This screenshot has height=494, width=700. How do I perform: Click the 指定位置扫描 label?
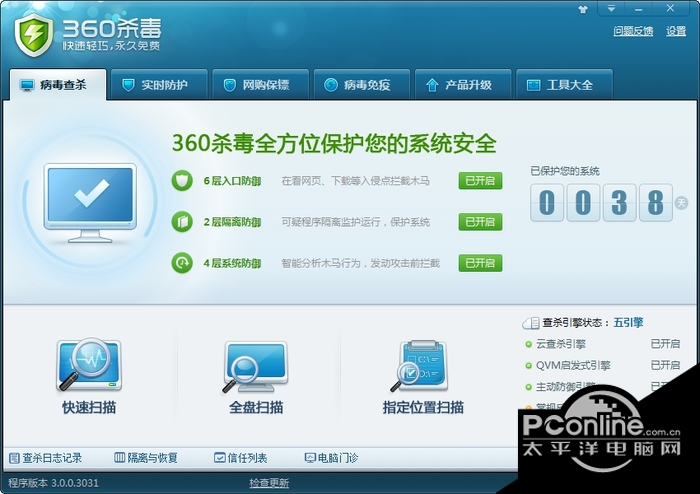click(x=423, y=407)
